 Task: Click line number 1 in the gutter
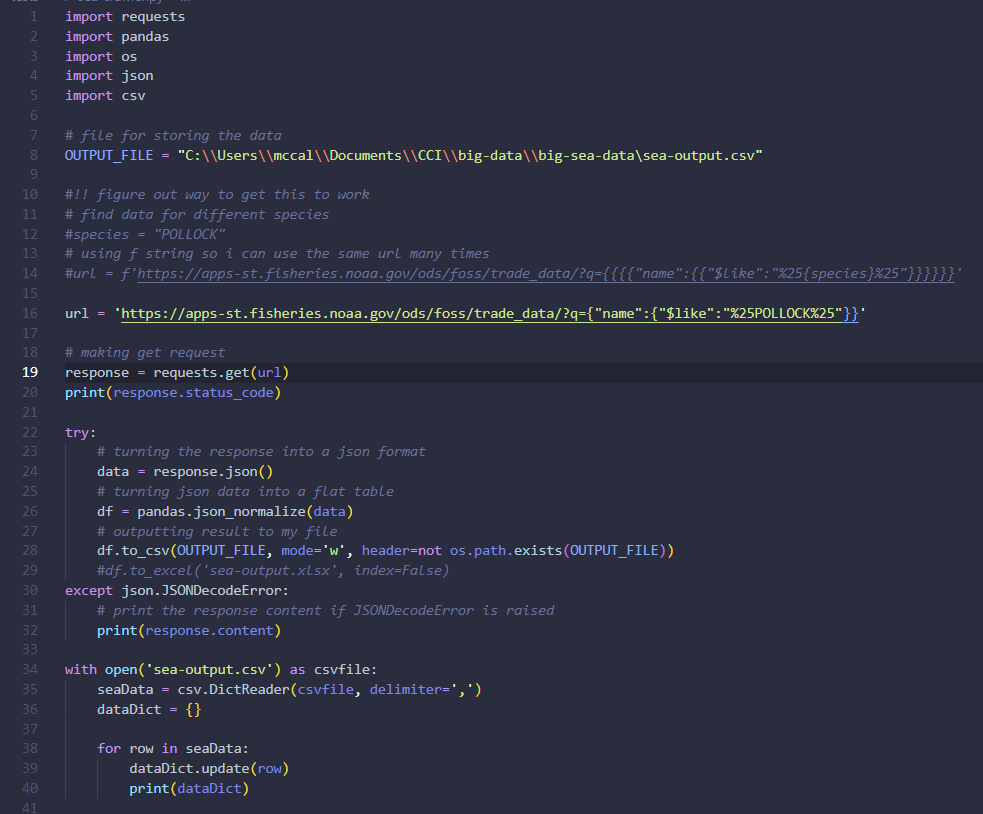[33, 17]
